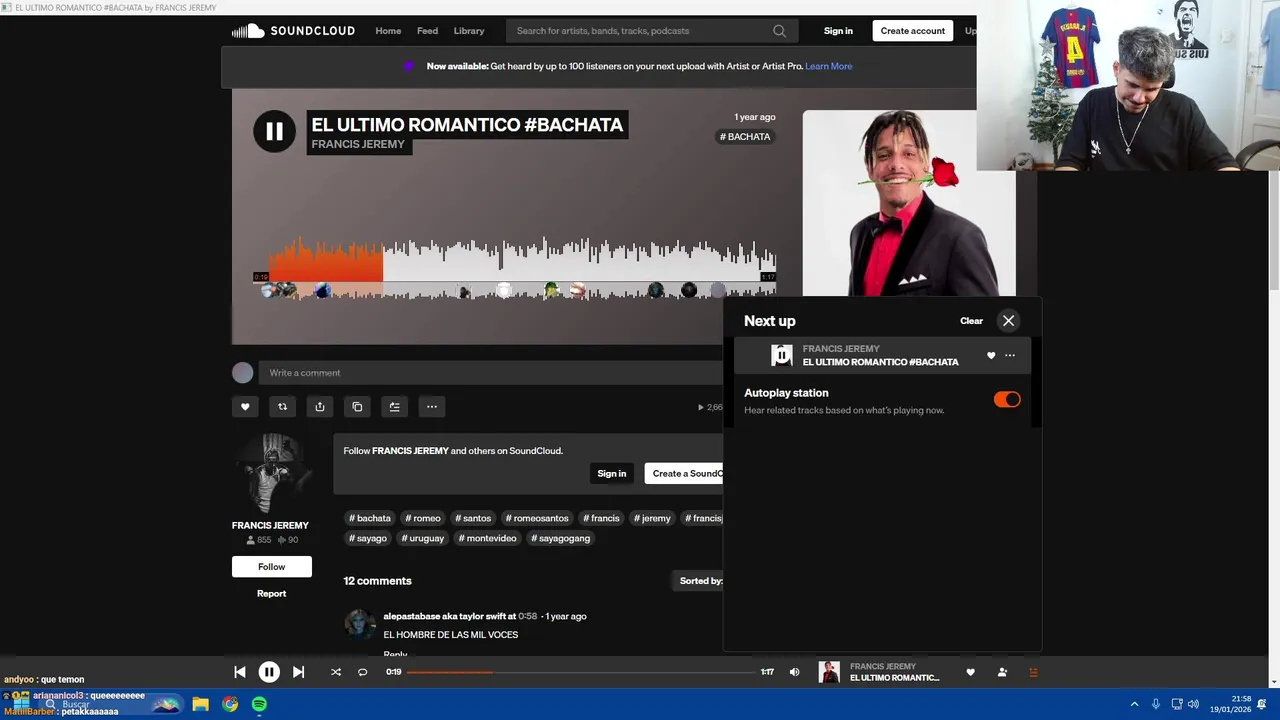
Task: Click Sign in in the follow prompt
Action: (612, 474)
